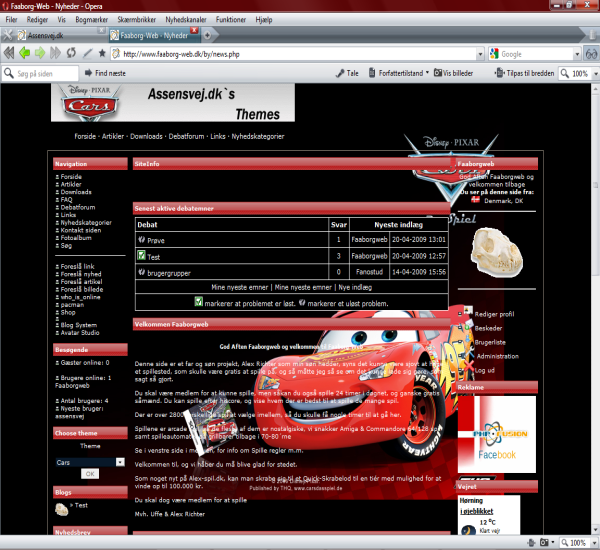Viewport: 600px width, 550px height.
Task: Click status bar camera images icon
Action: coord(544,542)
